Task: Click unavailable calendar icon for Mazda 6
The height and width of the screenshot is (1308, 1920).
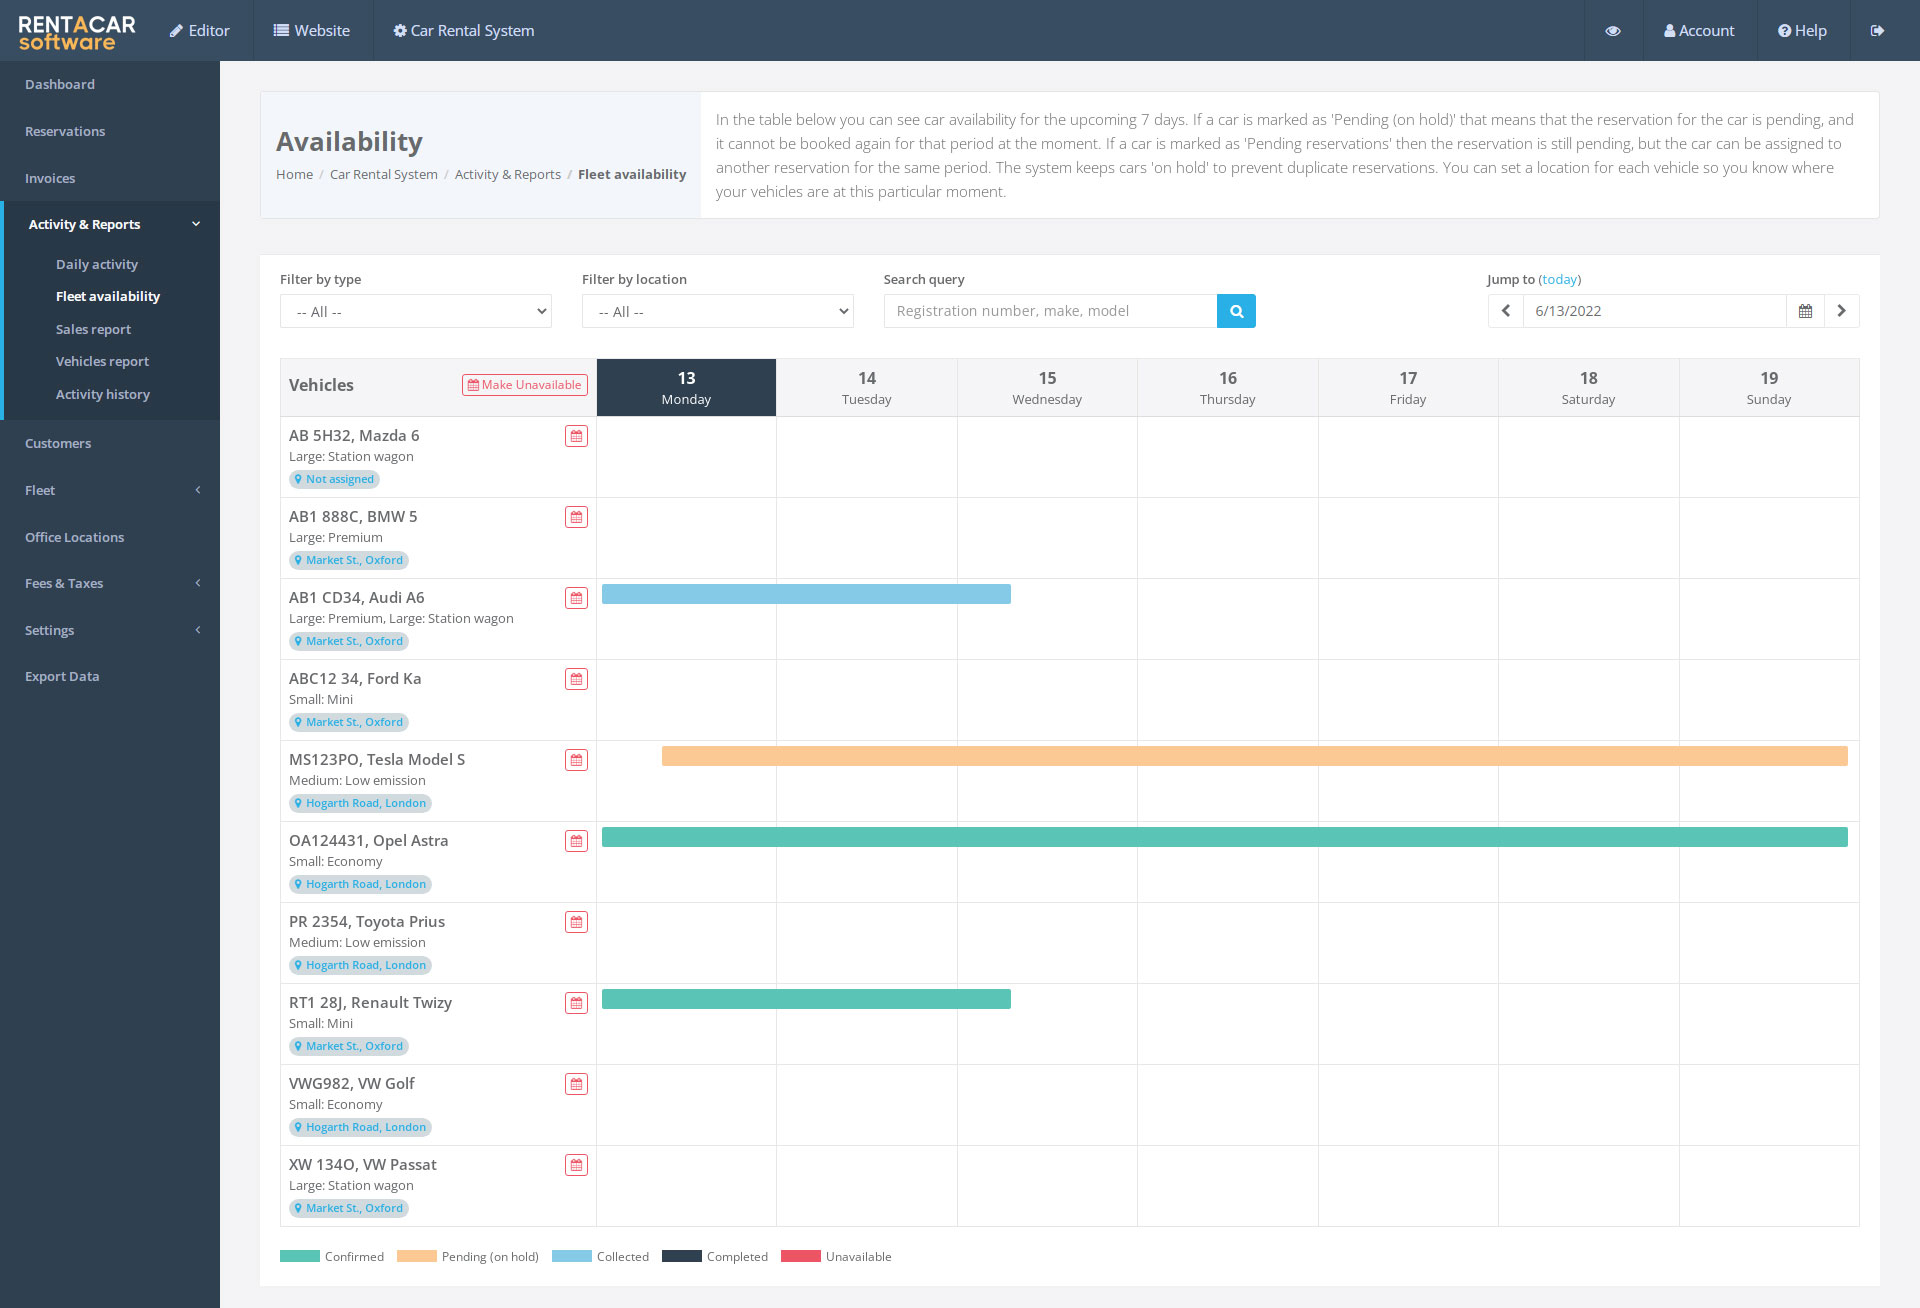Action: (x=576, y=436)
